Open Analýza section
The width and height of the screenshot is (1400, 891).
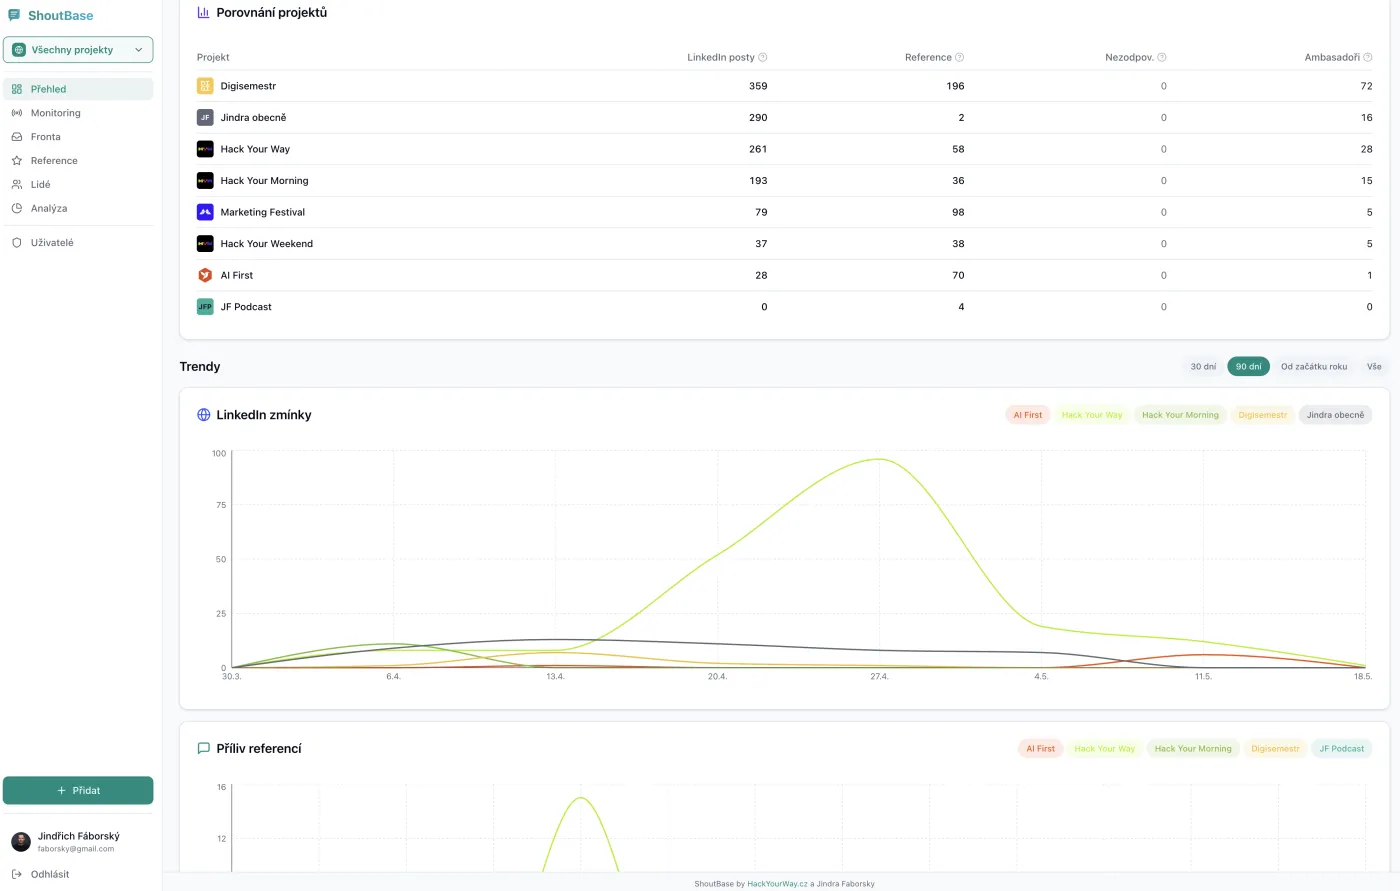point(78,209)
